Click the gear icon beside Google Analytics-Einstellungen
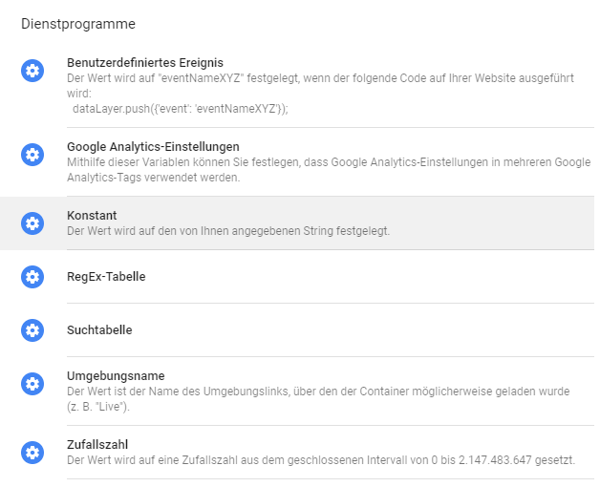Viewport: 600px width, 487px height. pyautogui.click(x=33, y=155)
